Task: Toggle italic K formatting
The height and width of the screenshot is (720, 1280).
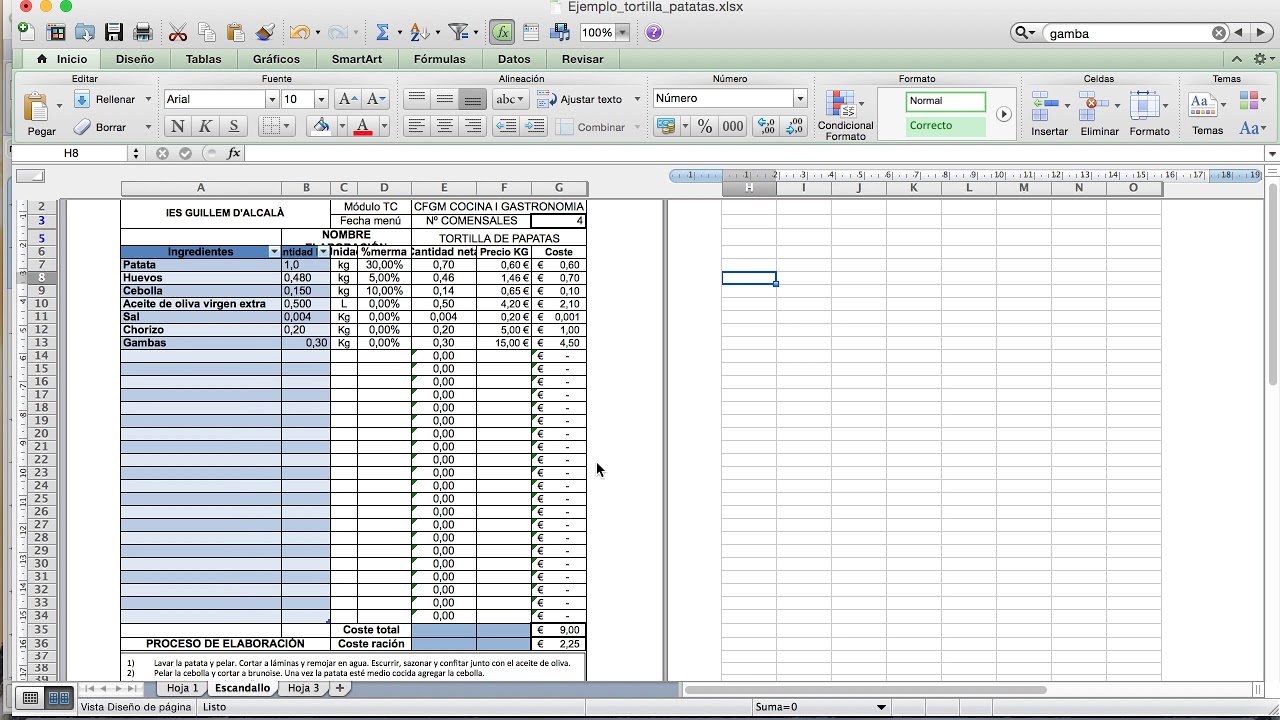Action: pyautogui.click(x=205, y=126)
